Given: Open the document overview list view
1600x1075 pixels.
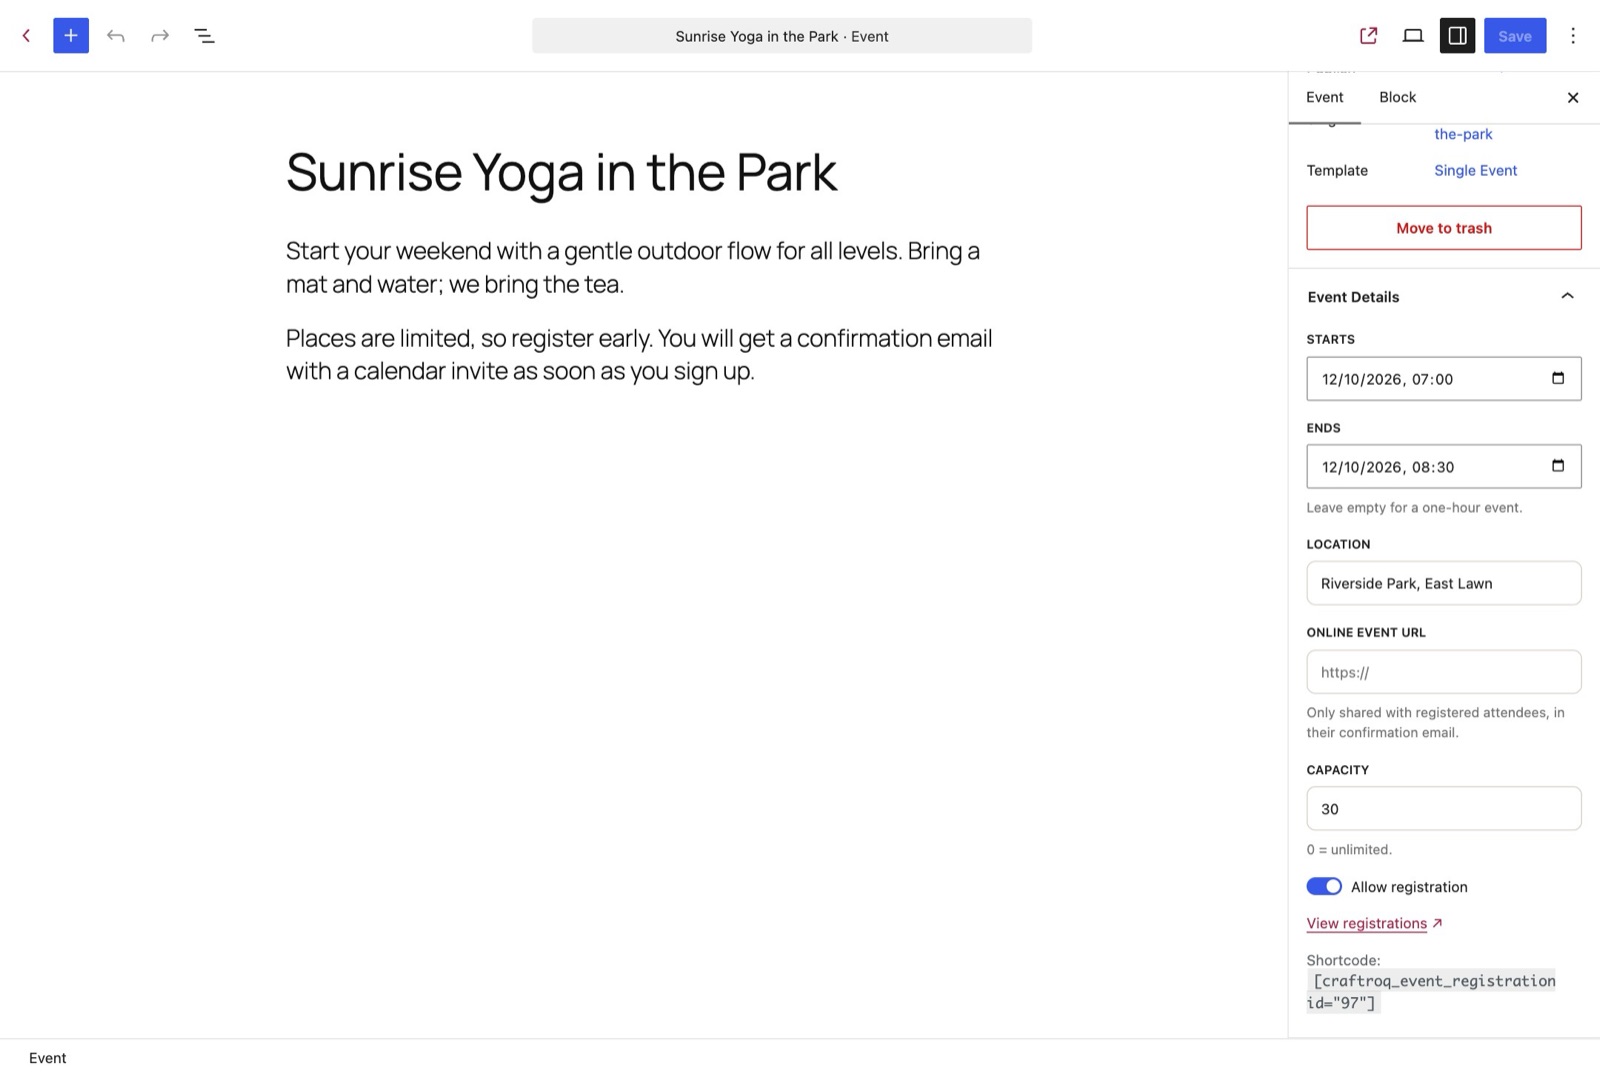Looking at the screenshot, I should tap(204, 36).
